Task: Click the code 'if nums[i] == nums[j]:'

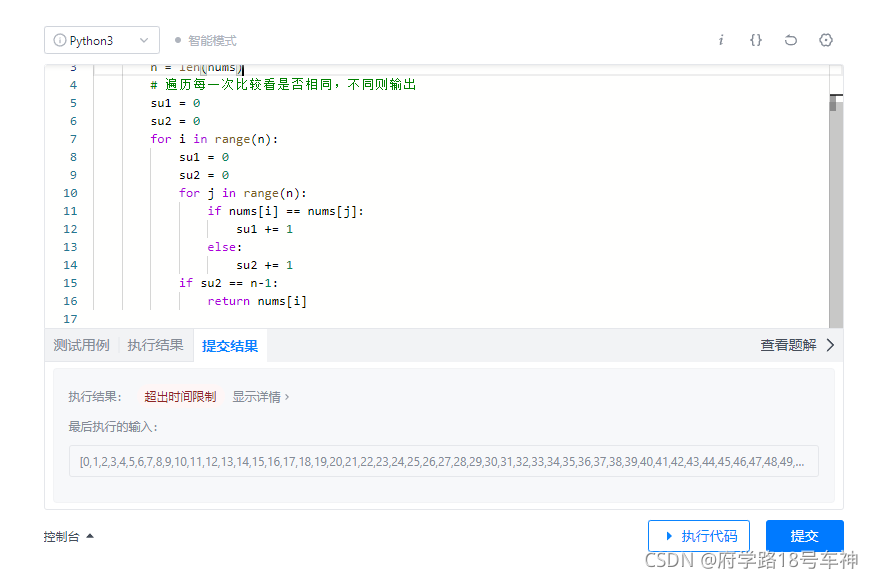Action: click(286, 211)
